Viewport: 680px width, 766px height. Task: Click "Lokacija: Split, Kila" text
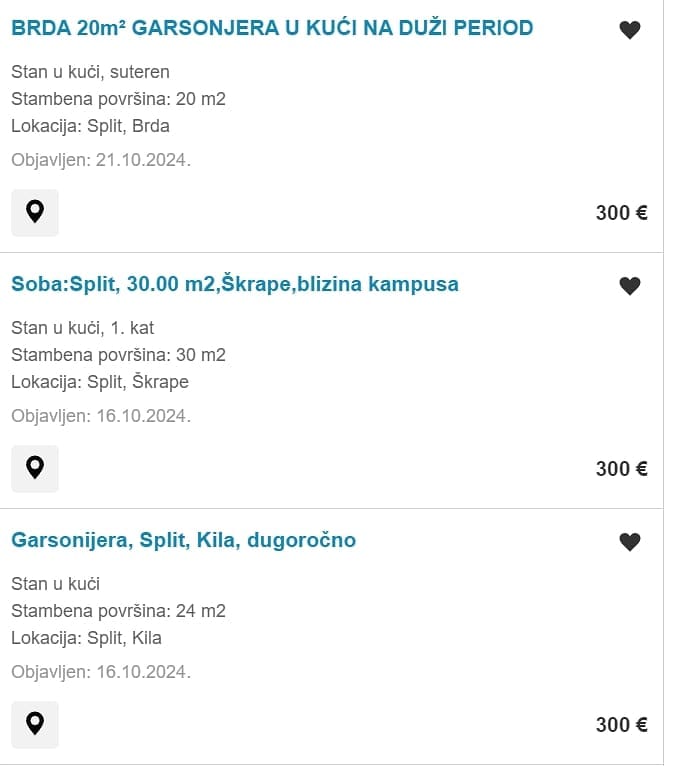tap(86, 638)
